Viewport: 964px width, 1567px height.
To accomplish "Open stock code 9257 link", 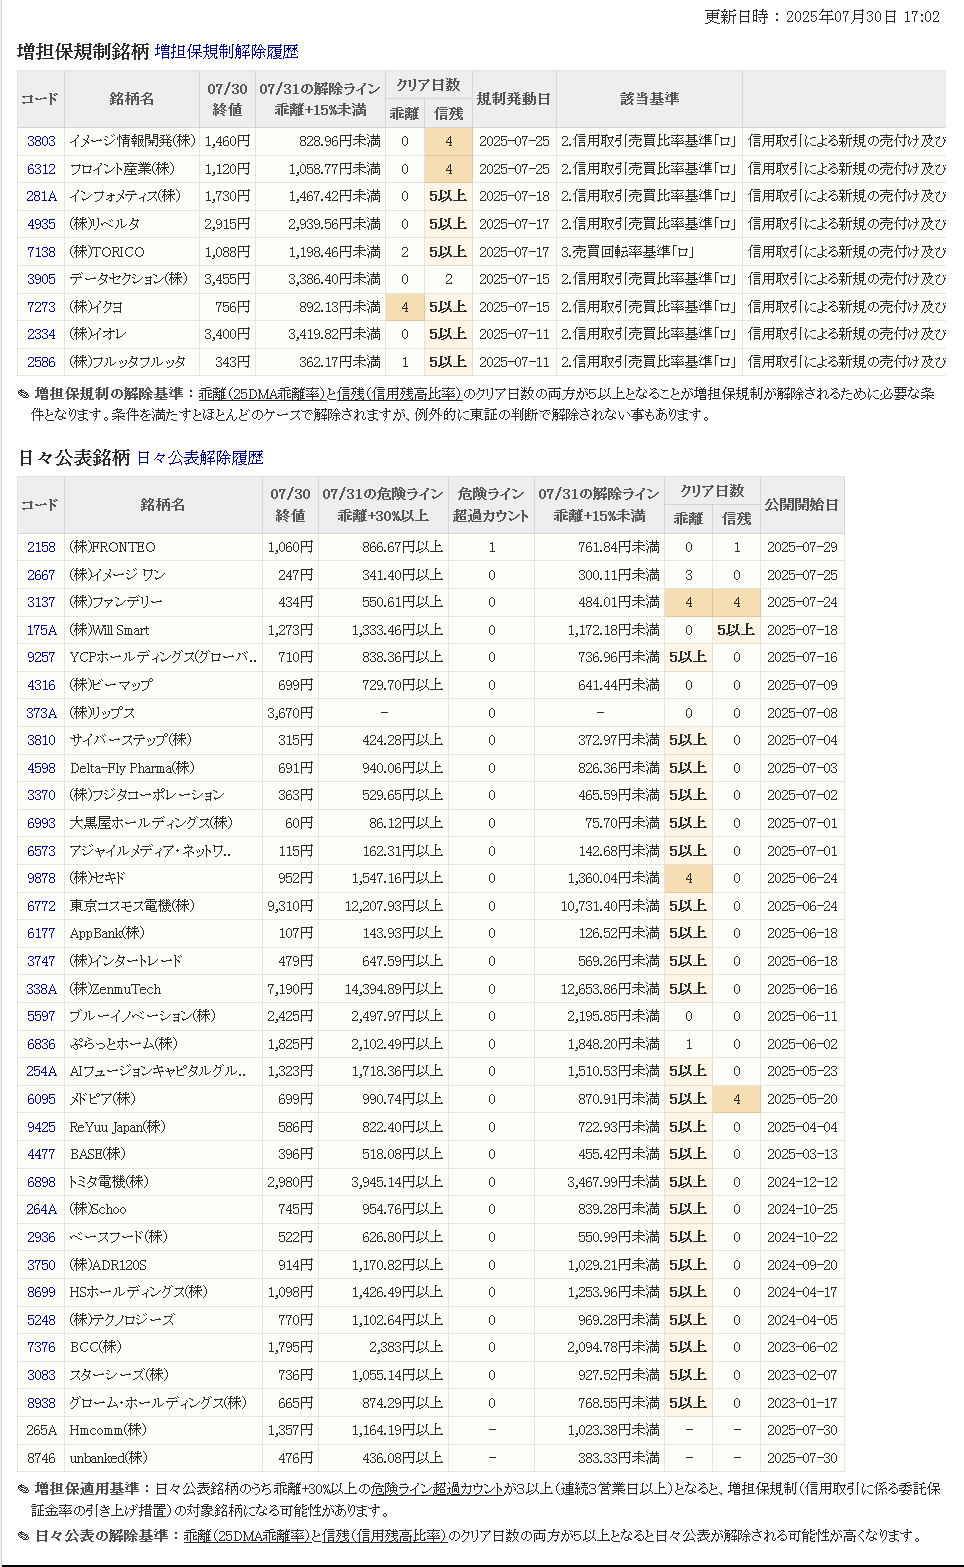I will (x=41, y=657).
